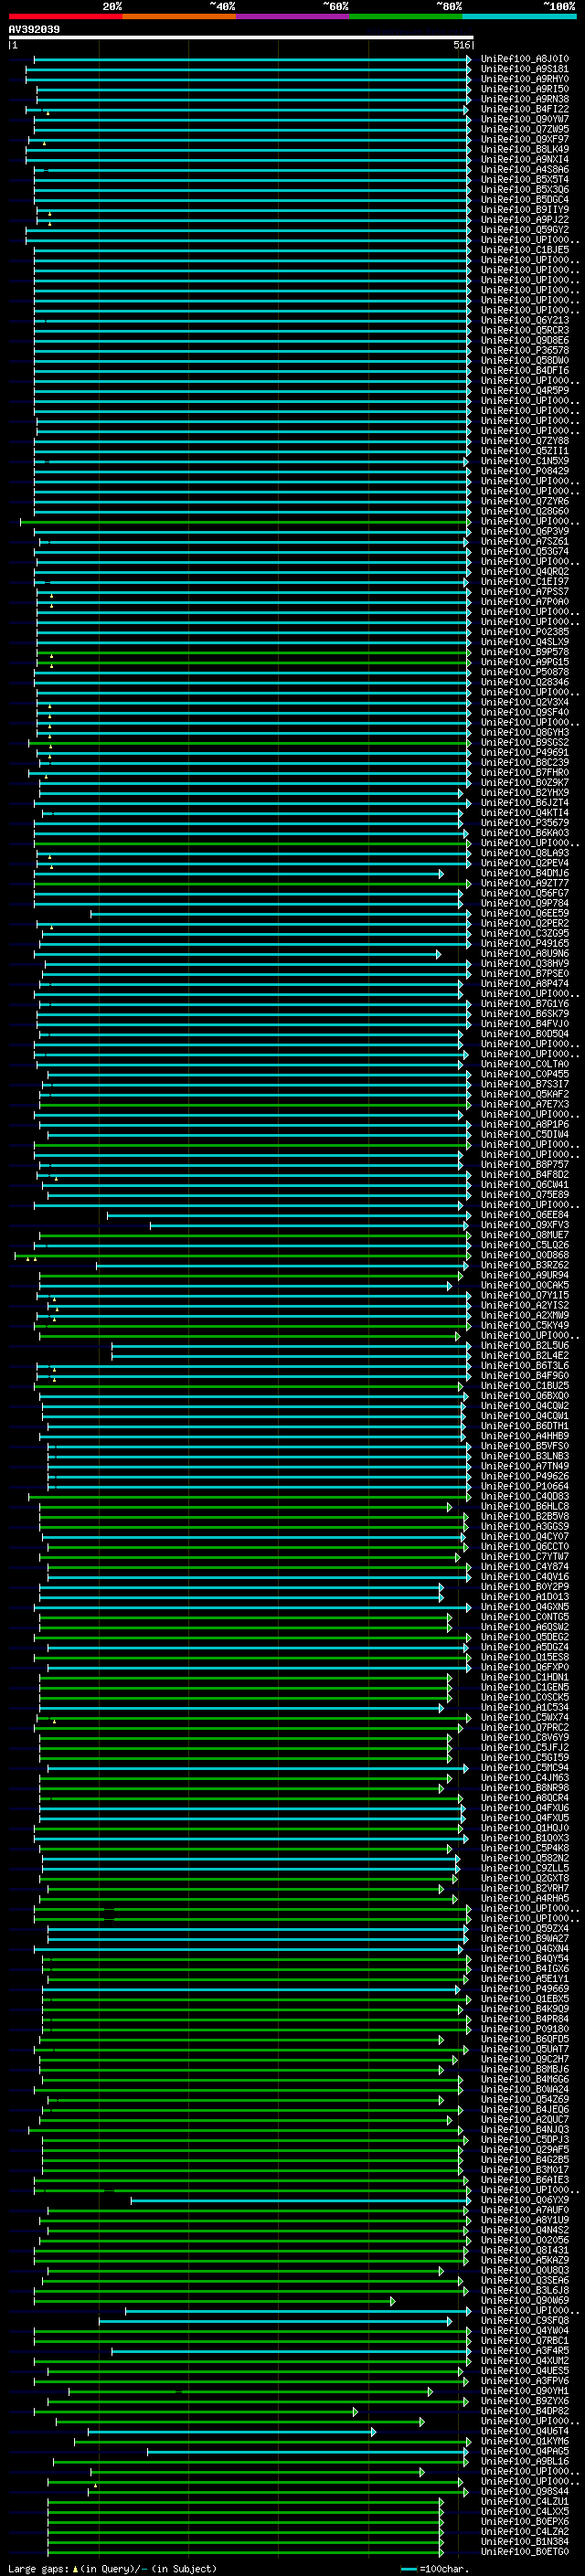This screenshot has height=2576, width=585.
Task: Click the UniRef100_Q7PRC2 label
Action: [x=525, y=1728]
